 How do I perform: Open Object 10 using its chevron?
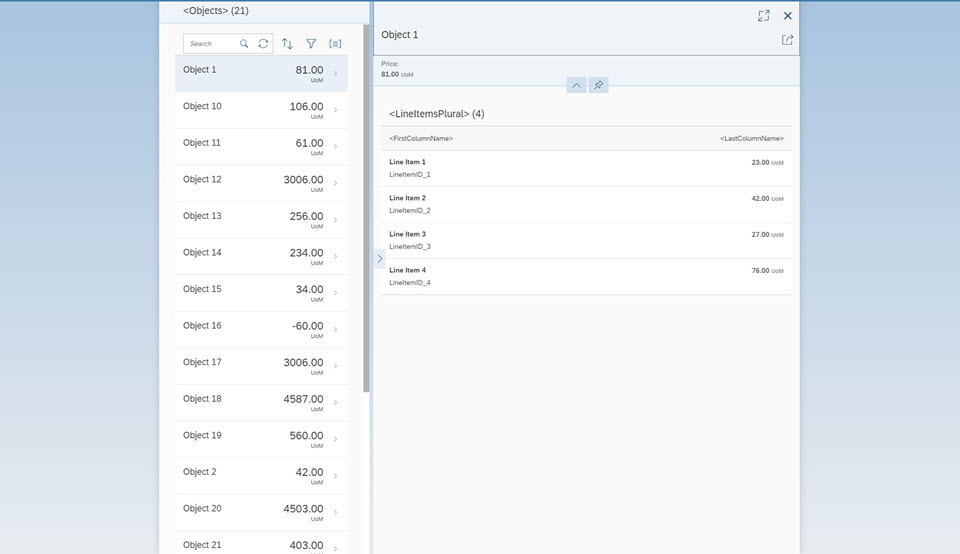[x=335, y=110]
